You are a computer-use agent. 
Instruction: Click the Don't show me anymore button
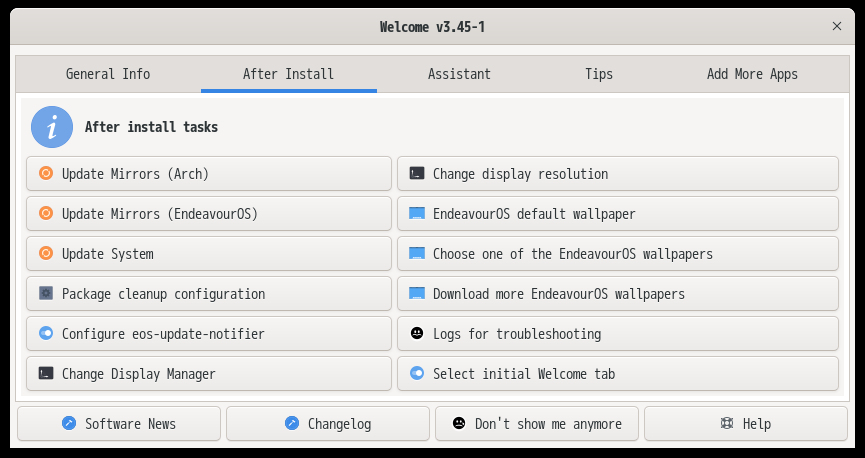(537, 424)
